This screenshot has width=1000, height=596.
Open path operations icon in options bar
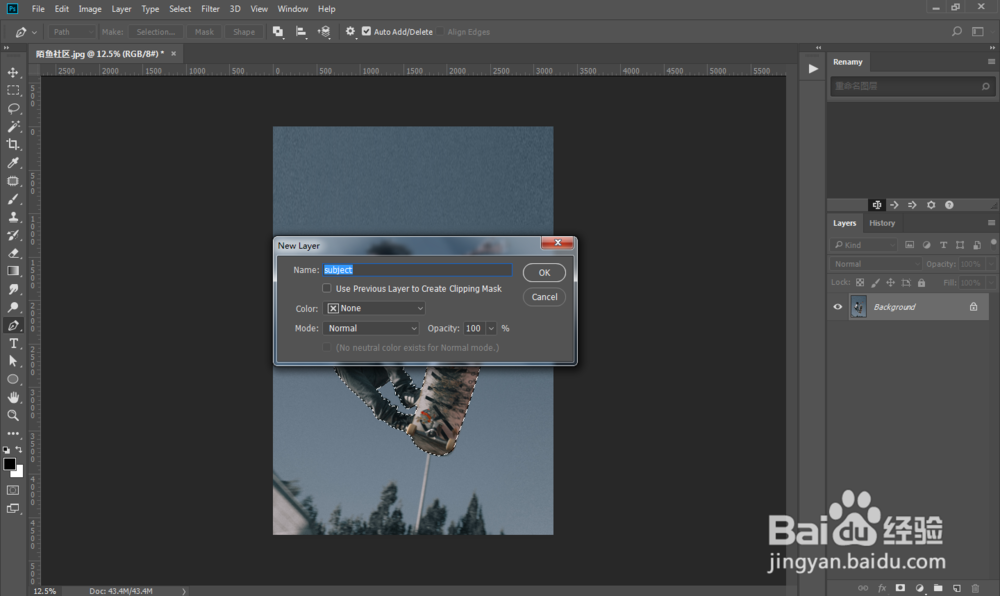pos(277,31)
